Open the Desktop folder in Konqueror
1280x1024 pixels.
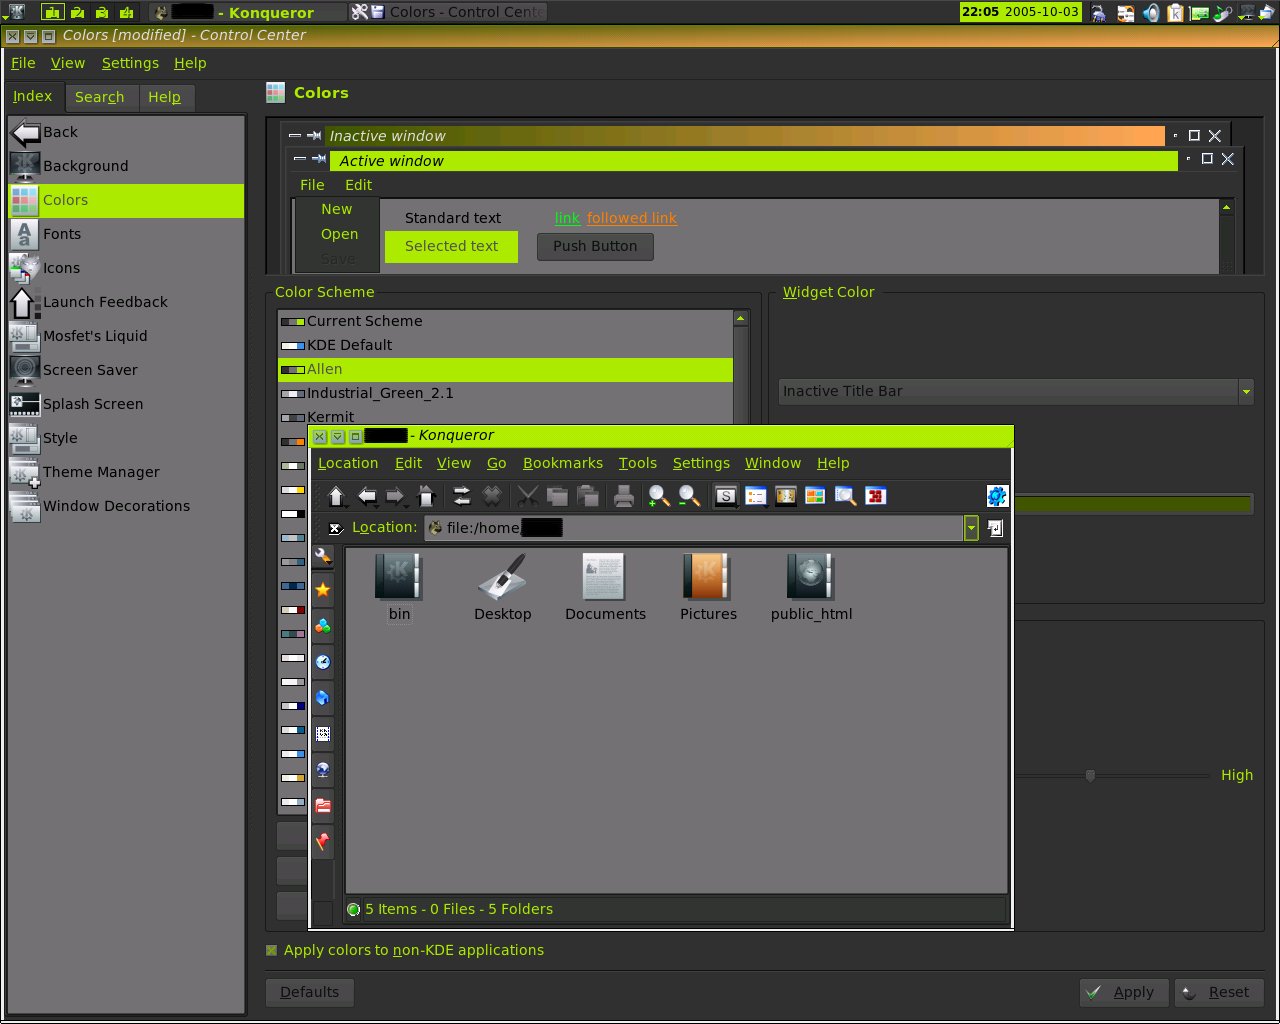tap(503, 589)
